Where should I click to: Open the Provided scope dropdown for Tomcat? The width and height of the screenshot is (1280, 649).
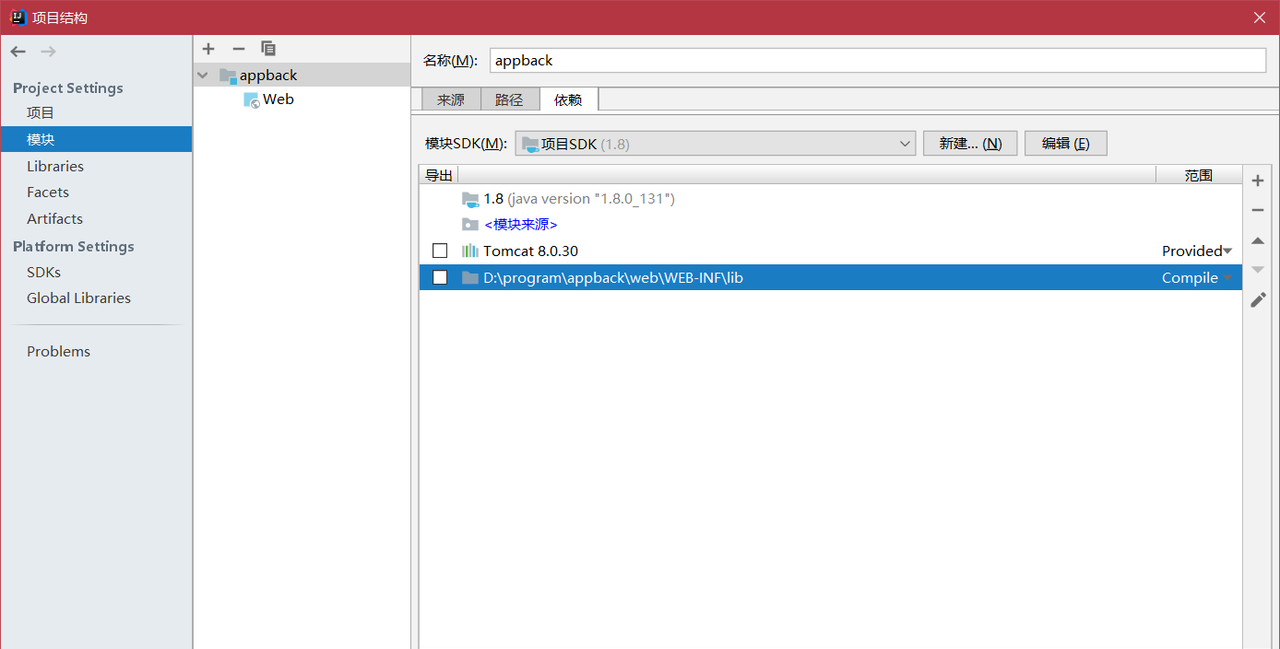coord(1197,250)
